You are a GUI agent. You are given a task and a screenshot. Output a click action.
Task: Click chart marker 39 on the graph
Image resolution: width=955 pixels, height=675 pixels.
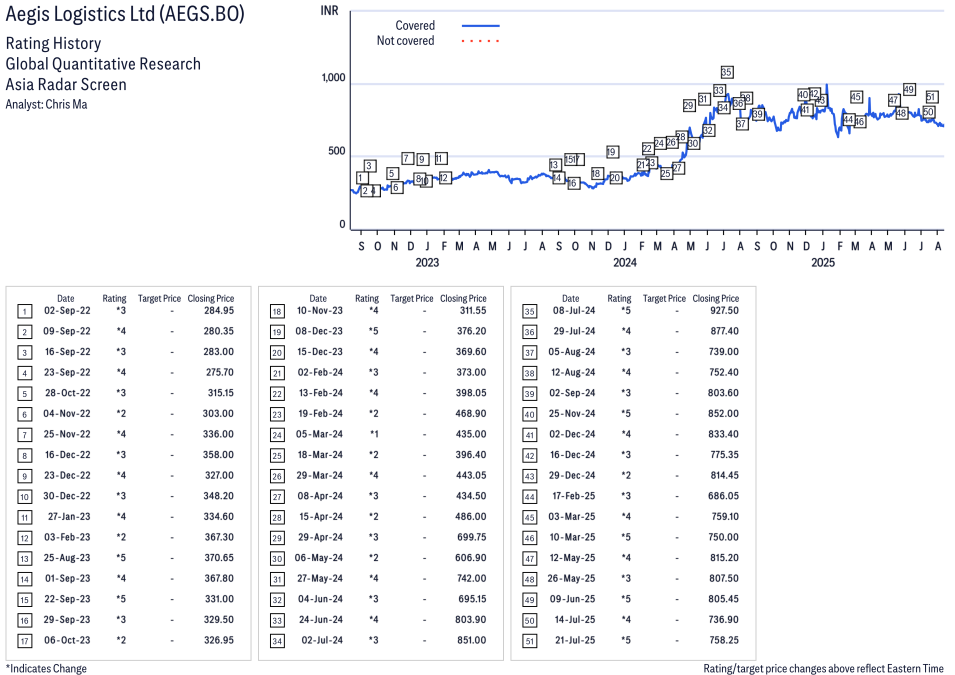click(x=757, y=114)
